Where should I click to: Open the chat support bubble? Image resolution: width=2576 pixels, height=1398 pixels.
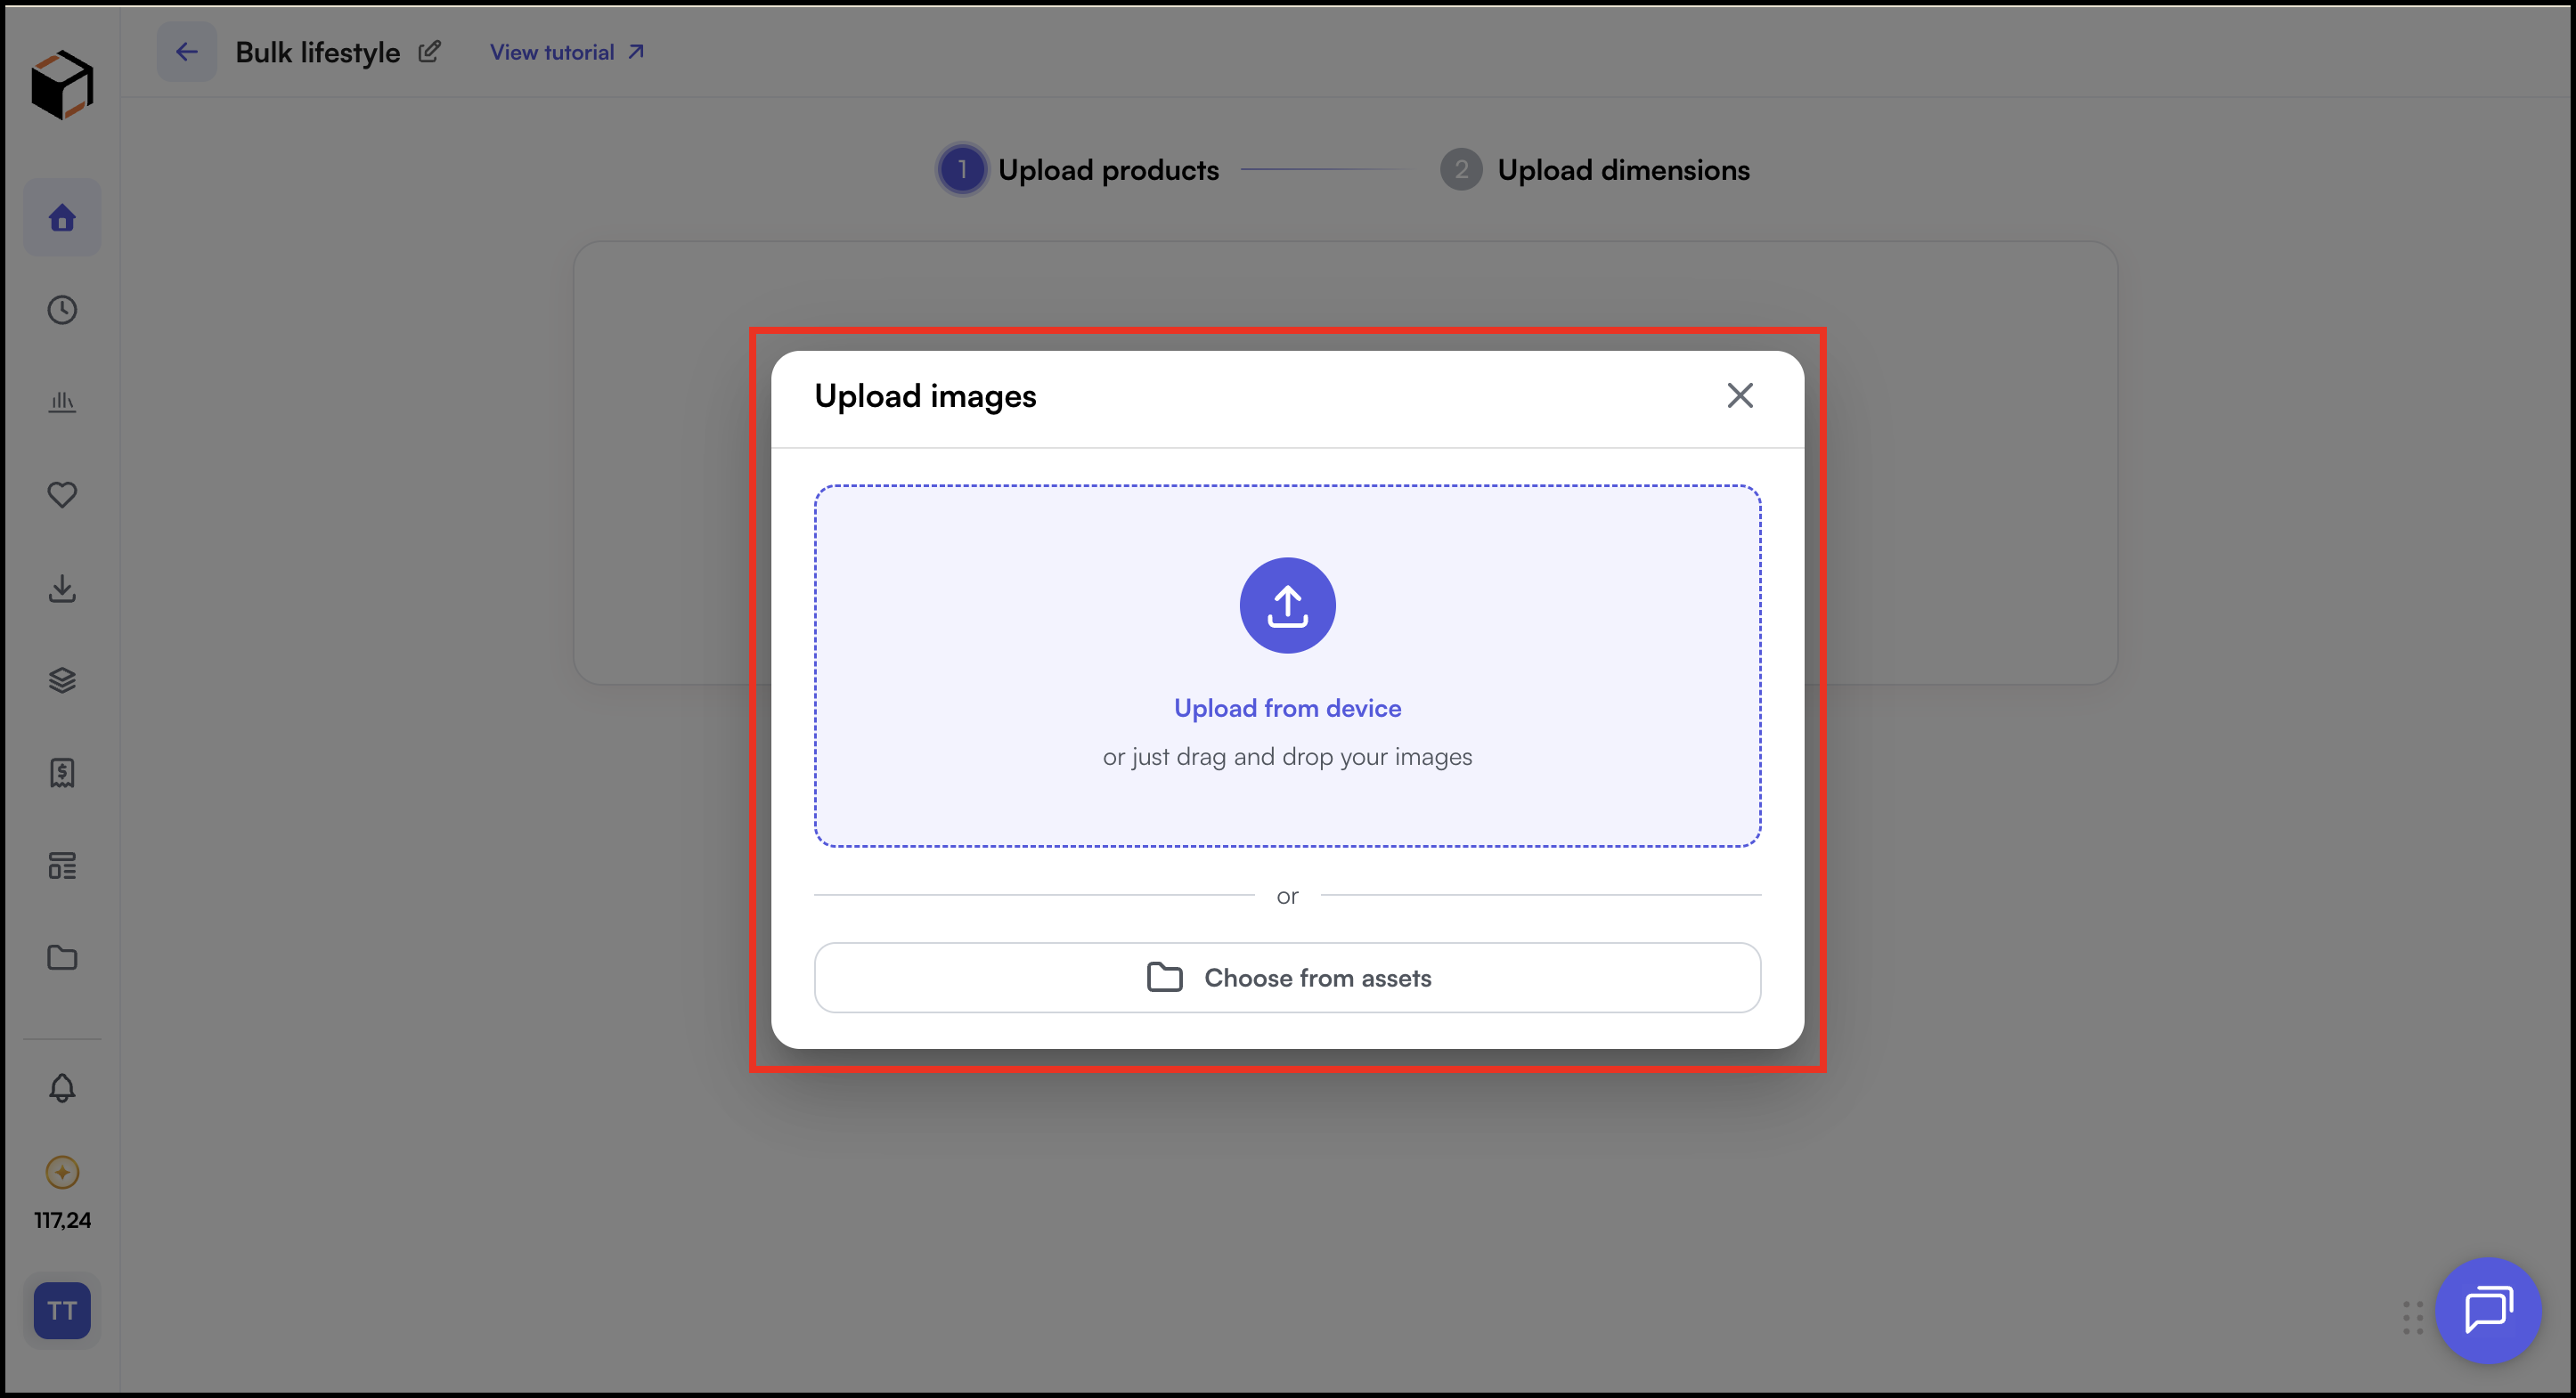(2488, 1311)
